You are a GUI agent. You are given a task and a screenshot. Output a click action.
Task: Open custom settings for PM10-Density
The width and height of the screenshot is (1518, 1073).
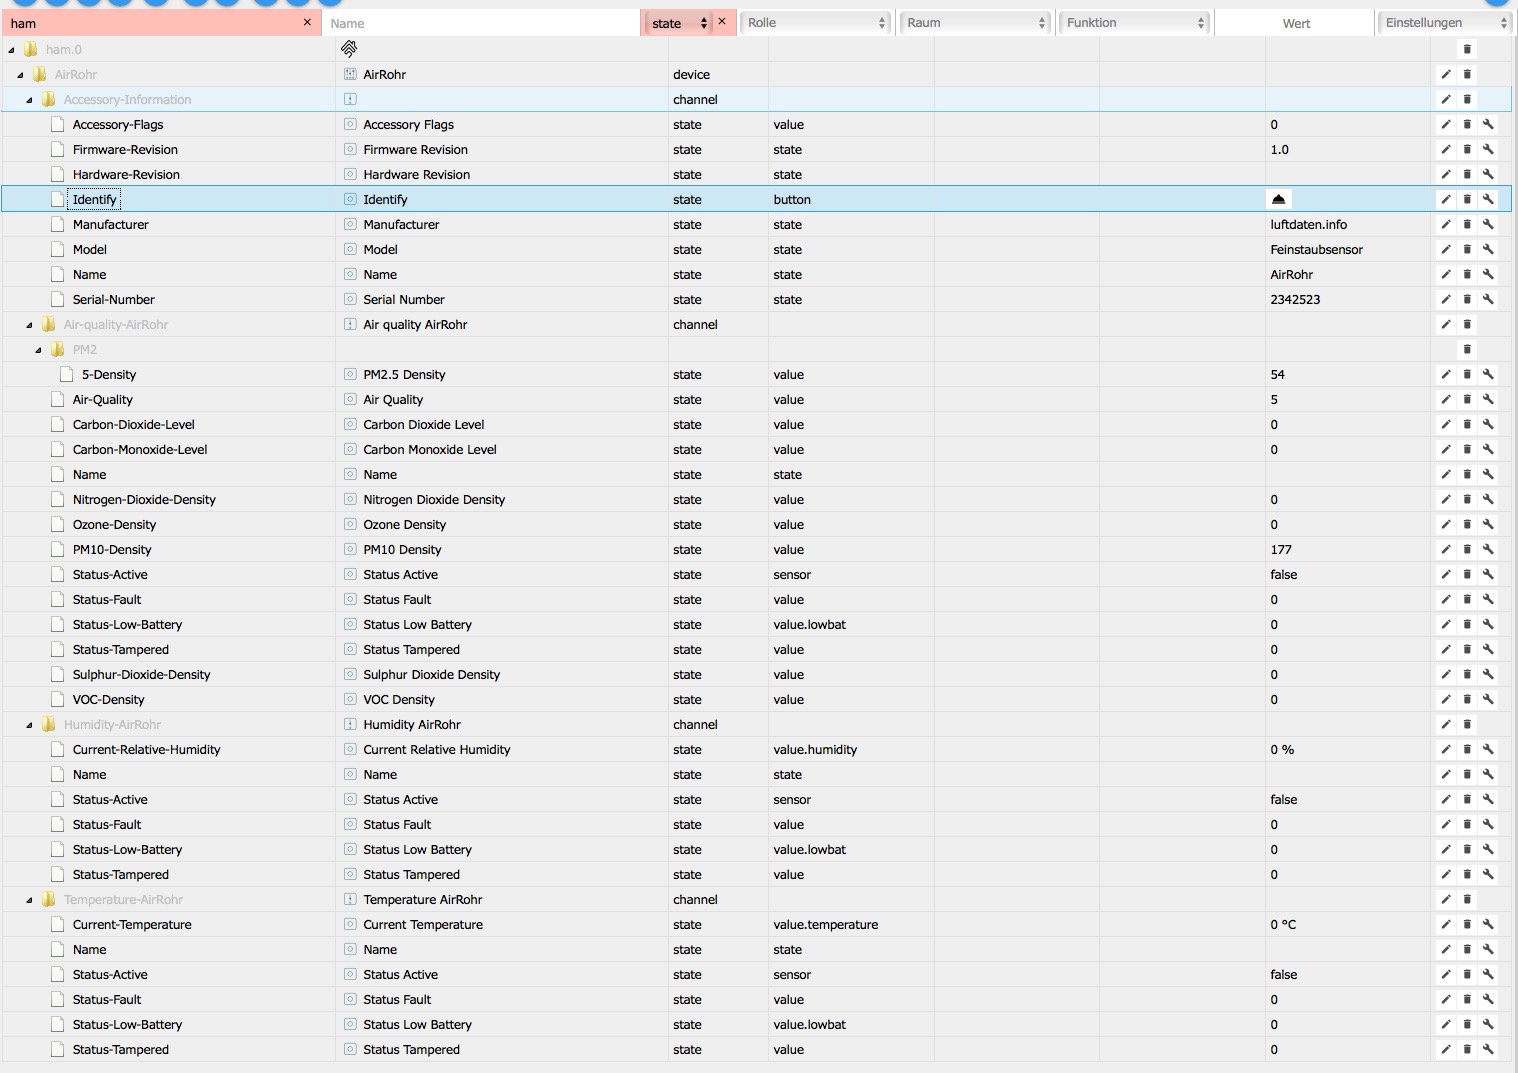pyautogui.click(x=1488, y=549)
